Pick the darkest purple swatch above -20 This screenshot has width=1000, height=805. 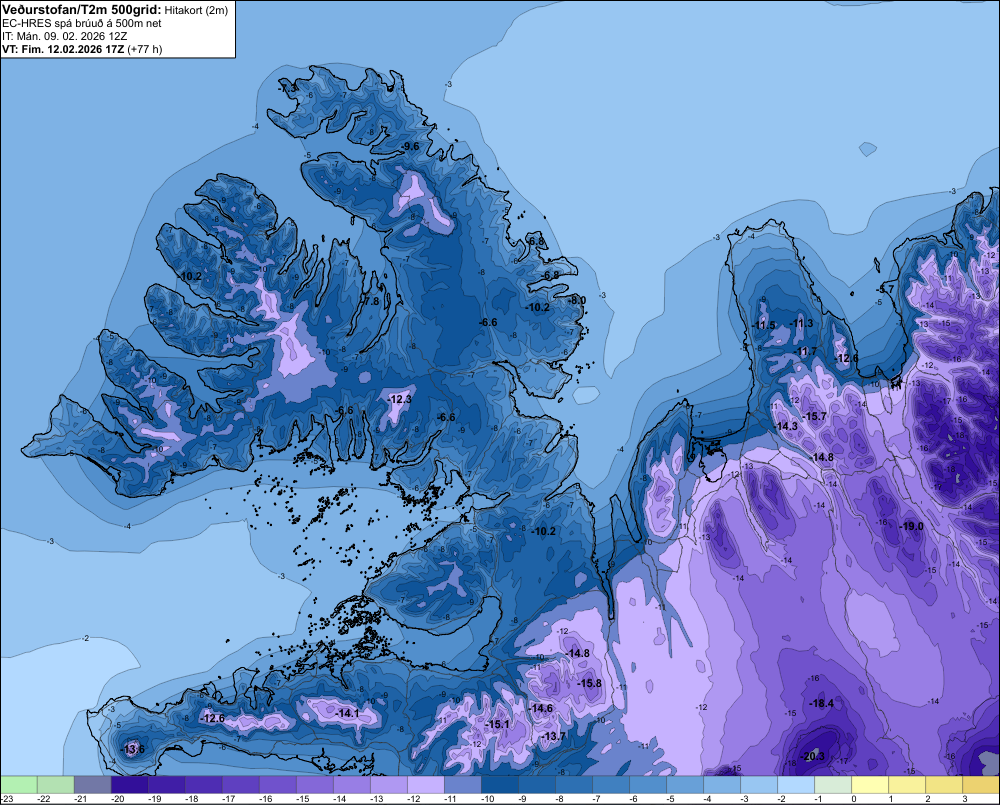[x=130, y=784]
